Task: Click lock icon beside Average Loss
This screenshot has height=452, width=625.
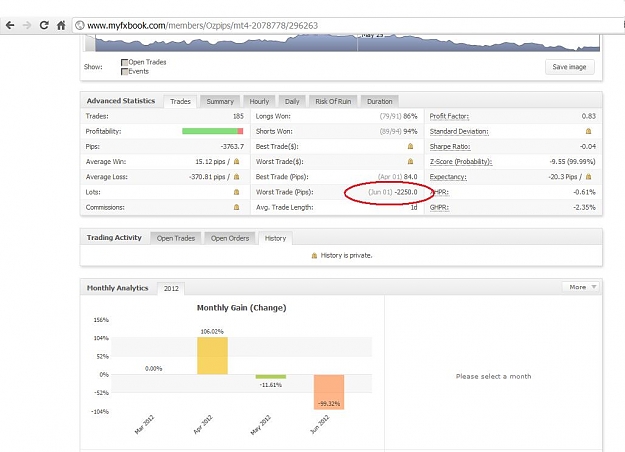Action: coord(236,177)
